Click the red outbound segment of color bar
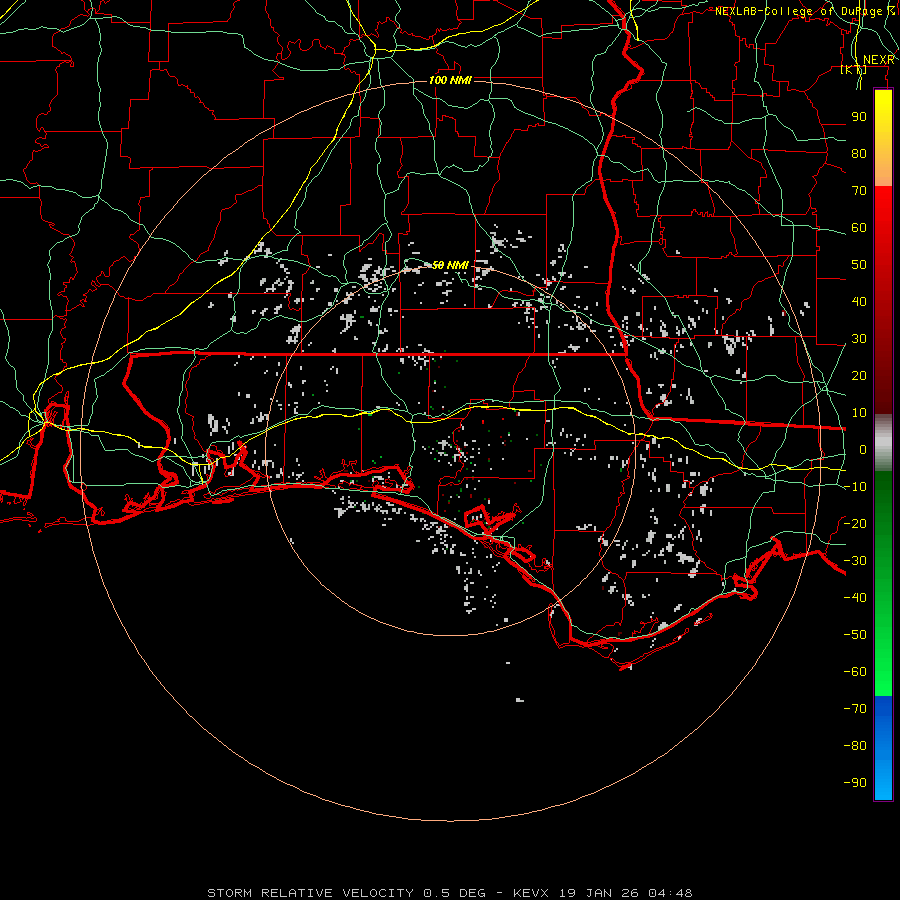The height and width of the screenshot is (900, 900). (x=883, y=300)
